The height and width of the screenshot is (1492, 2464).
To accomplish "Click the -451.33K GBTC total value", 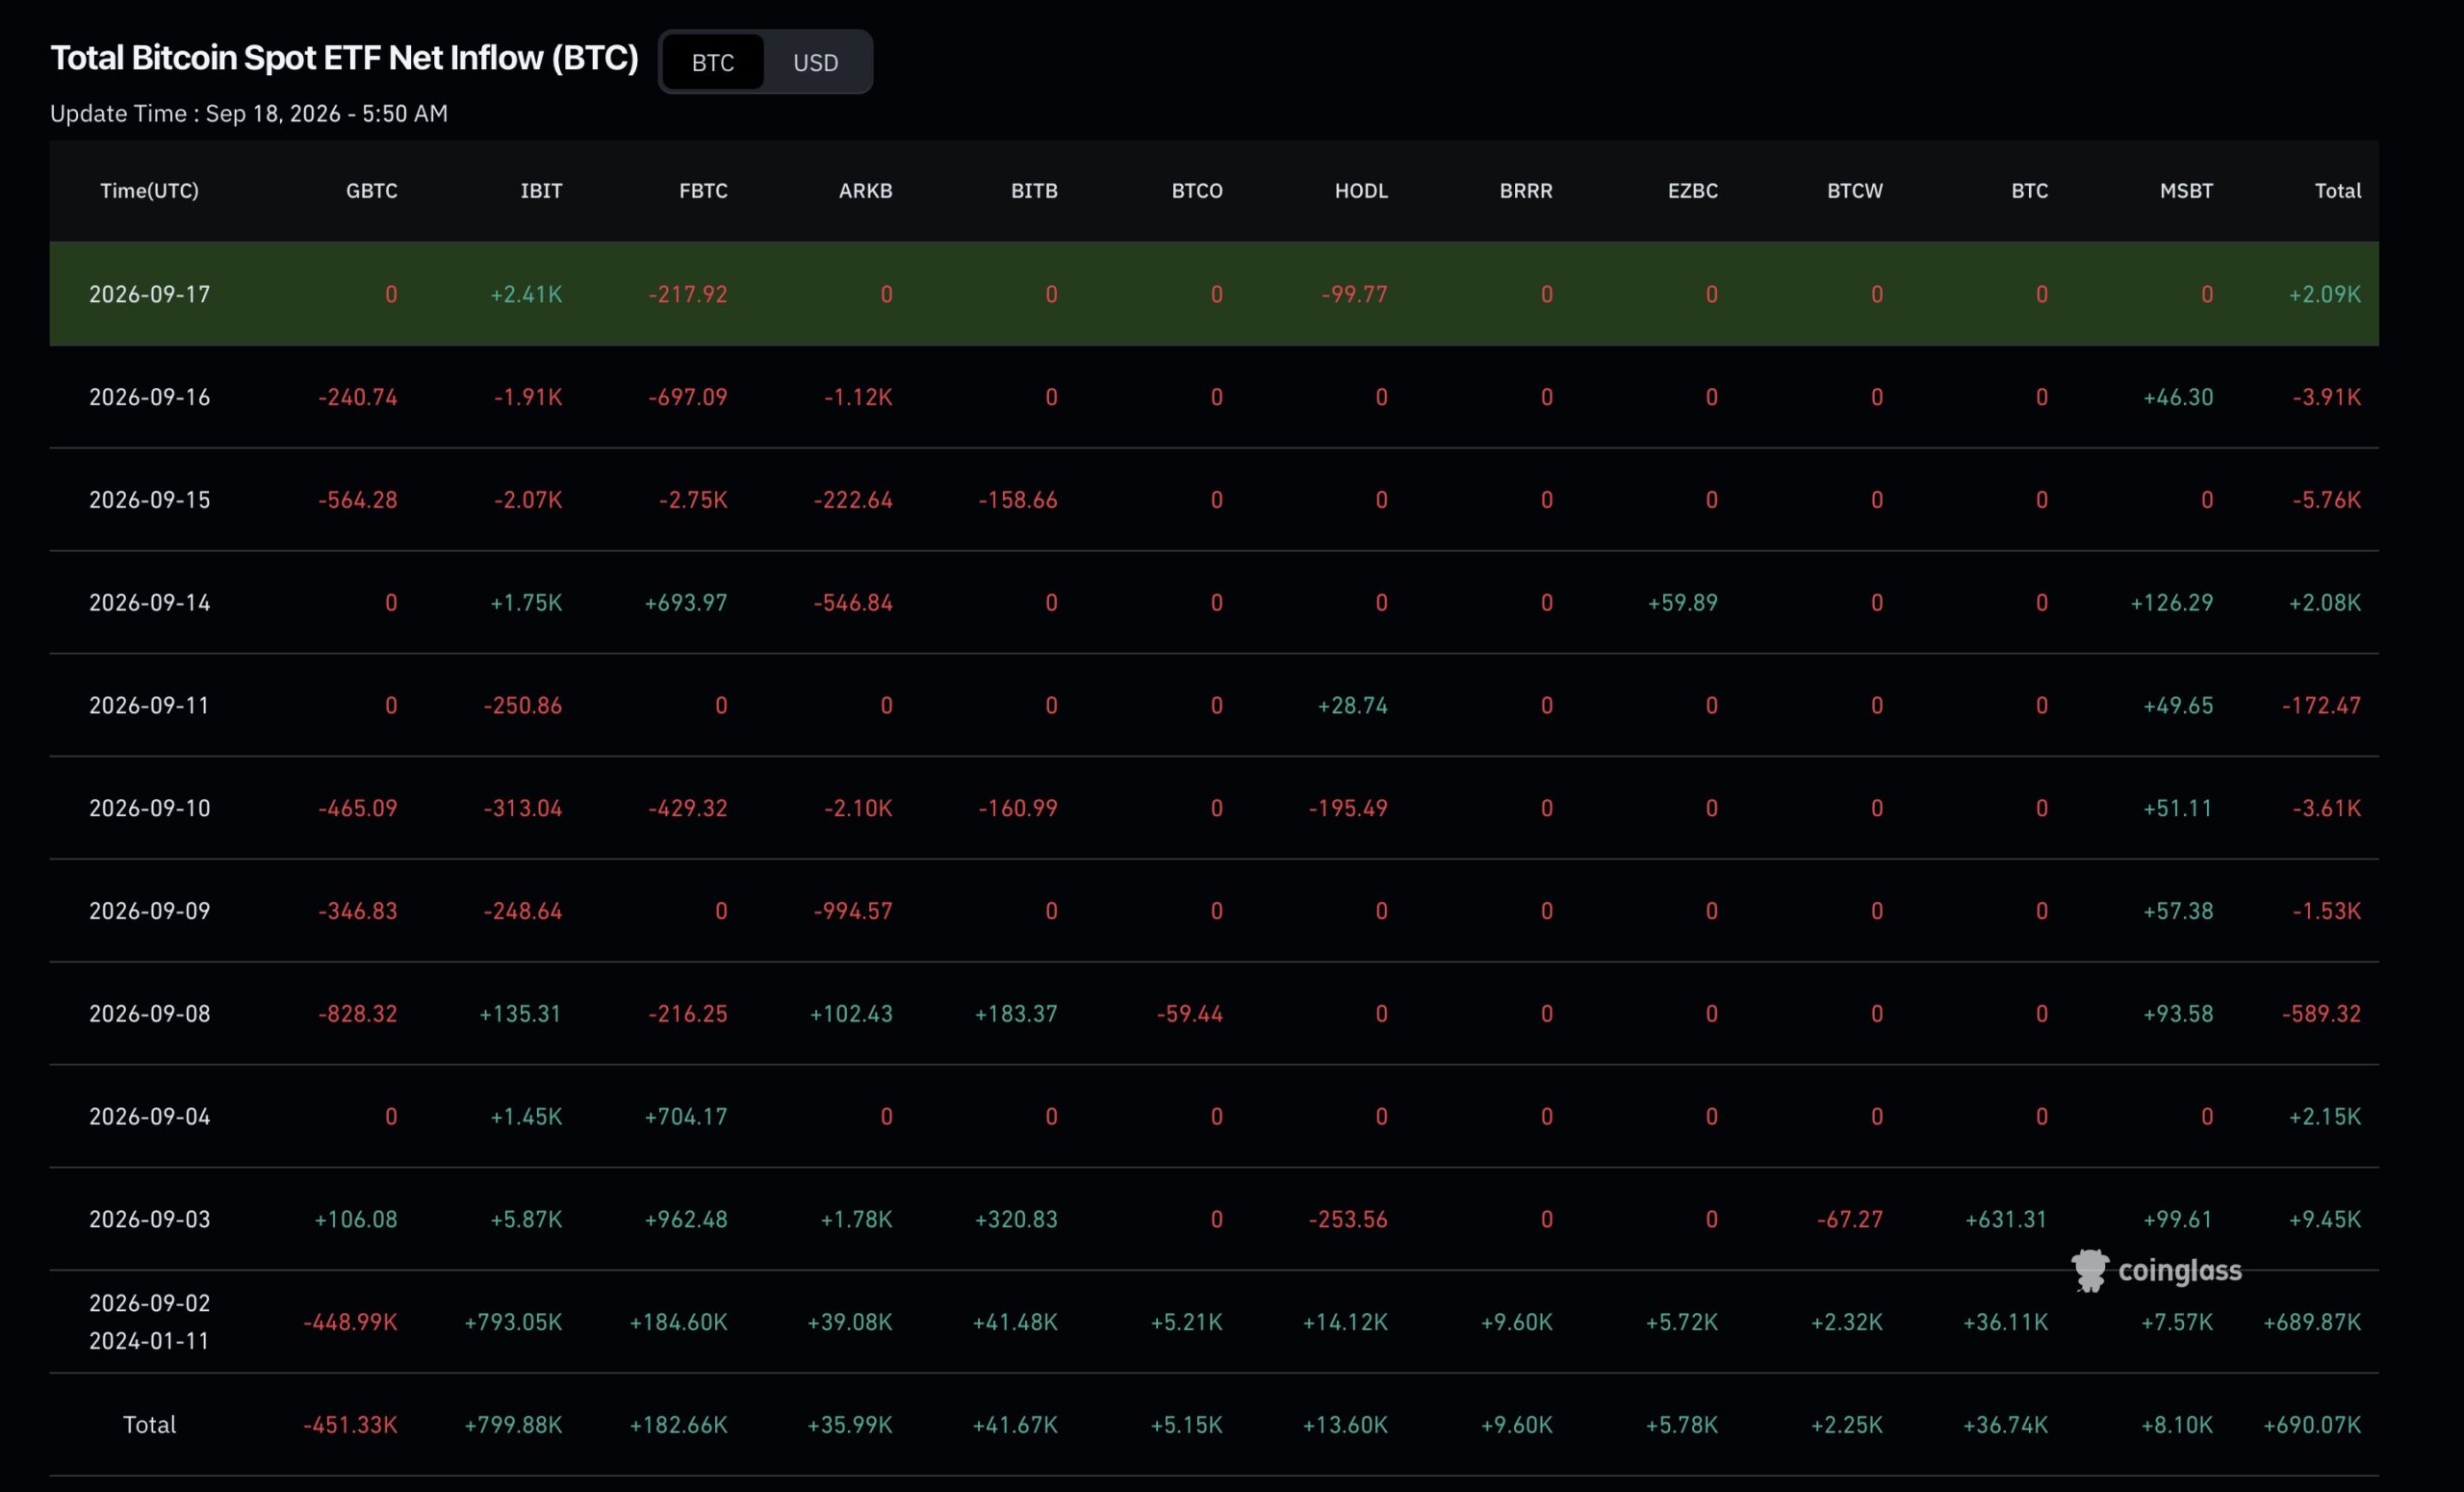I will coord(350,1424).
